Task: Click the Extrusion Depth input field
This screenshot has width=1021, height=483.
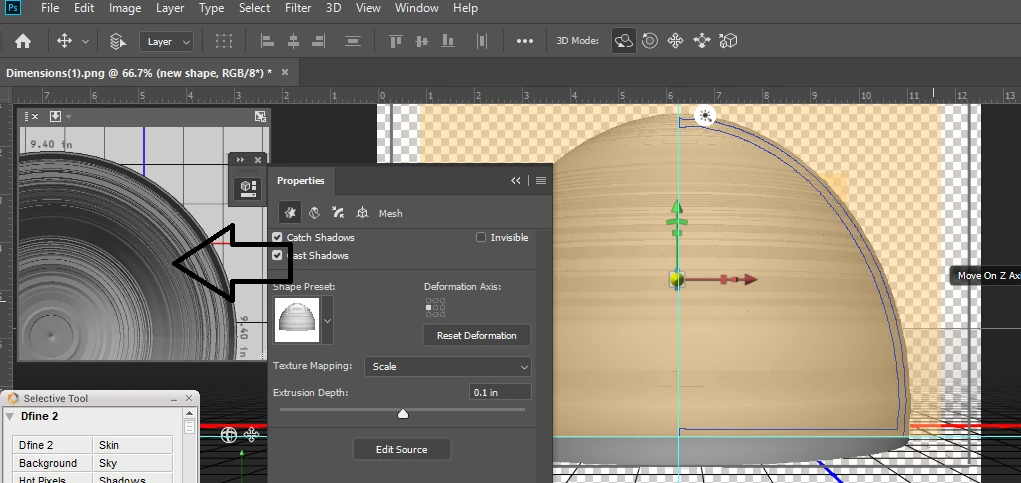Action: pyautogui.click(x=500, y=393)
